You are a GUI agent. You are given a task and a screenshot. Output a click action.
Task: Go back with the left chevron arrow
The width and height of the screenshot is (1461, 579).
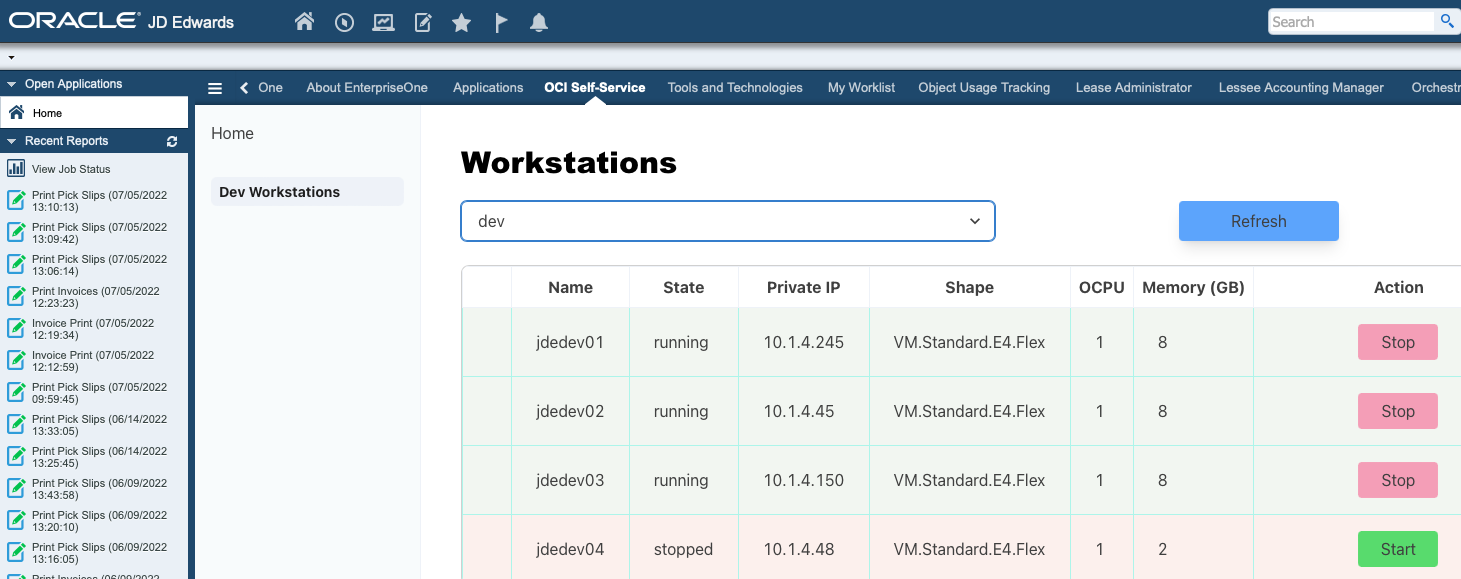(244, 88)
